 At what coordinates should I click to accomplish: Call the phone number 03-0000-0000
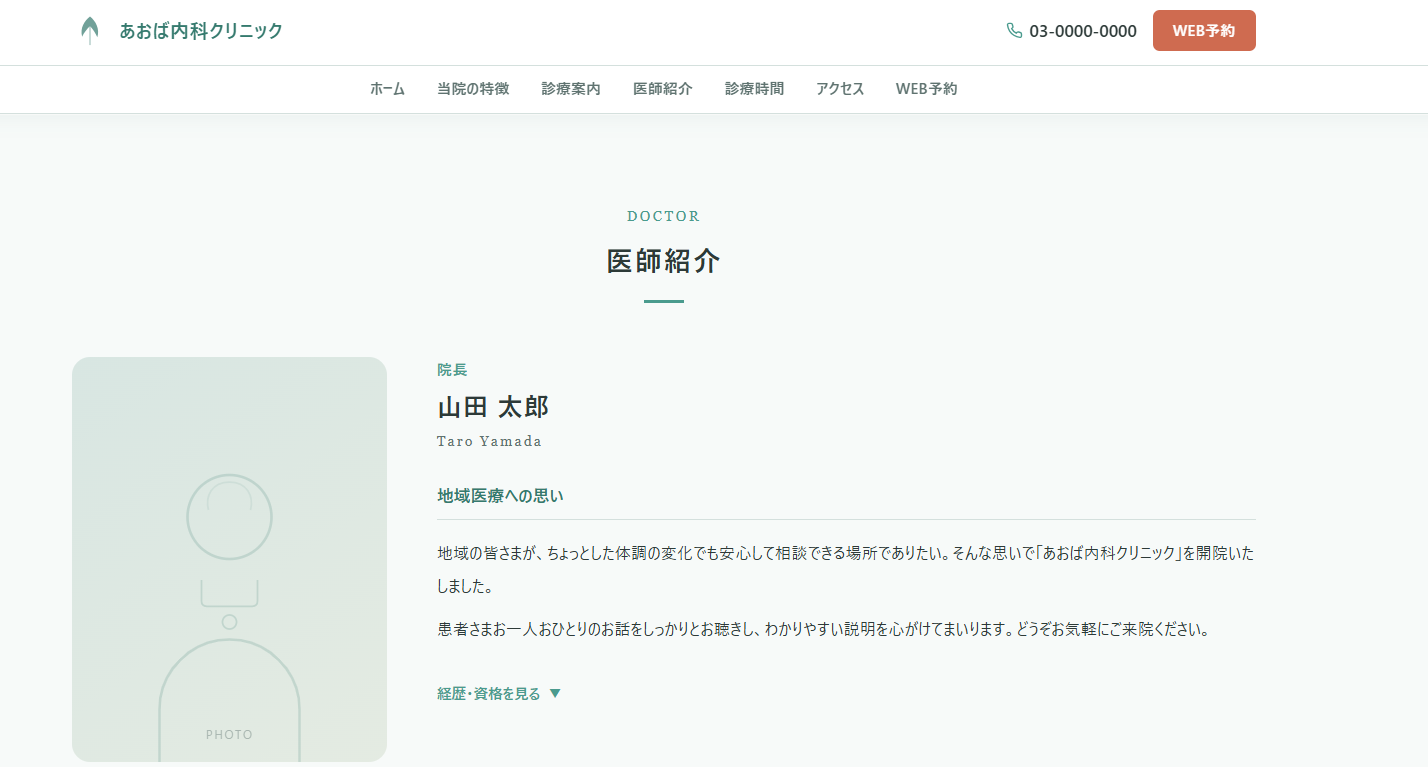click(x=1083, y=31)
